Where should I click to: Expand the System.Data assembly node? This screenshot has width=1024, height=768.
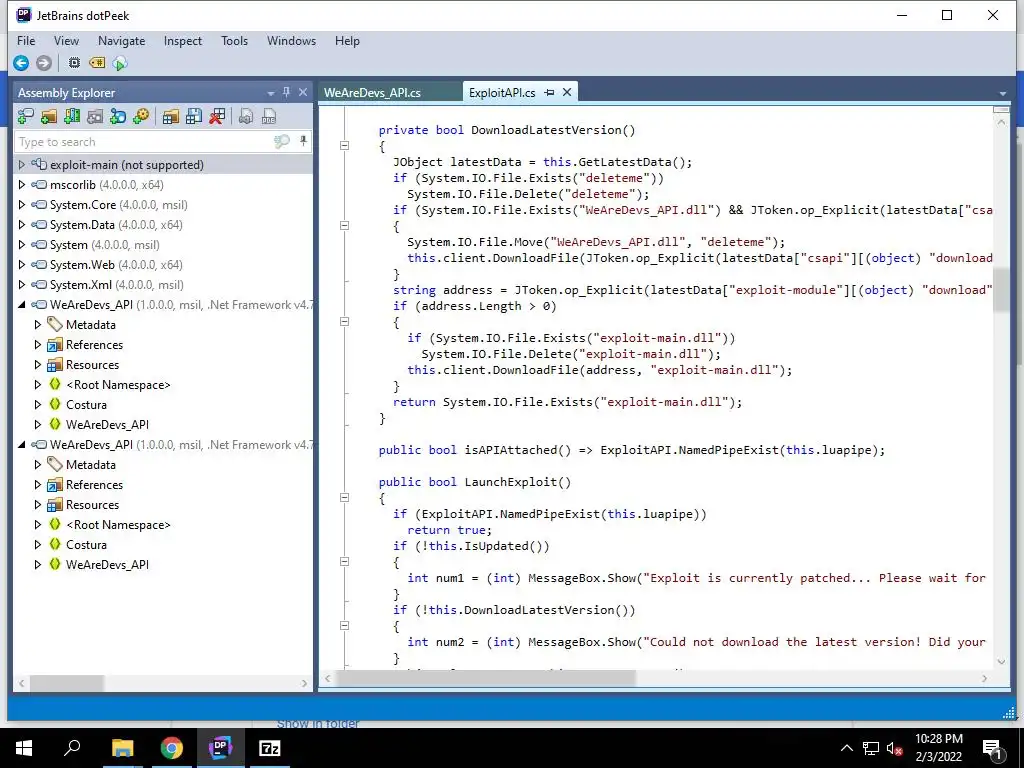[x=22, y=225]
